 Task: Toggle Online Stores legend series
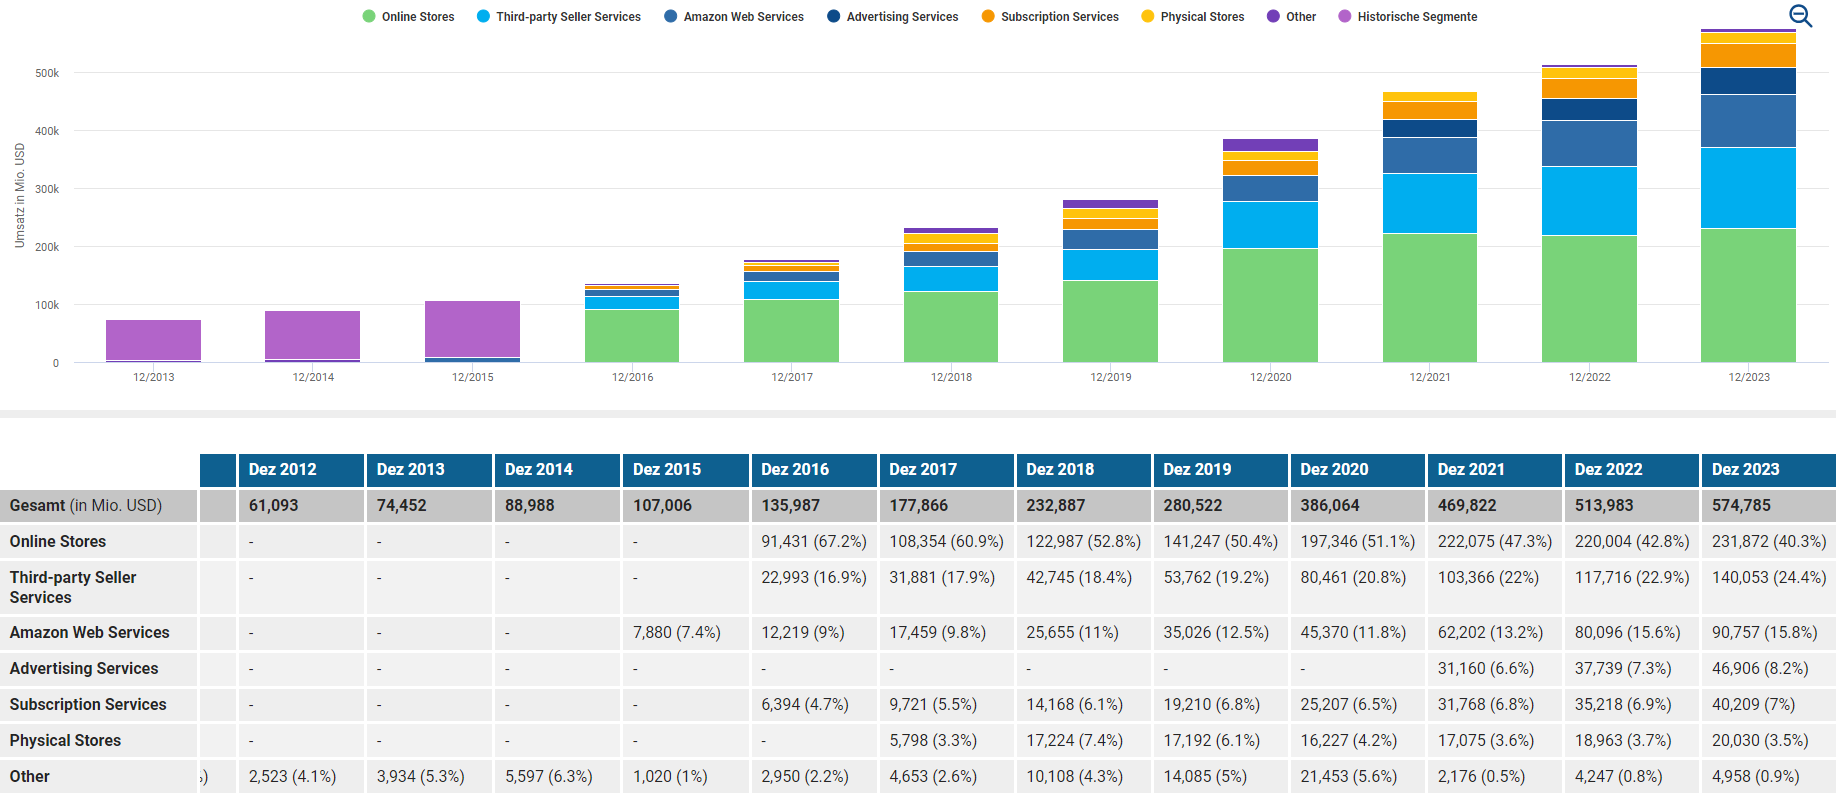(x=408, y=17)
